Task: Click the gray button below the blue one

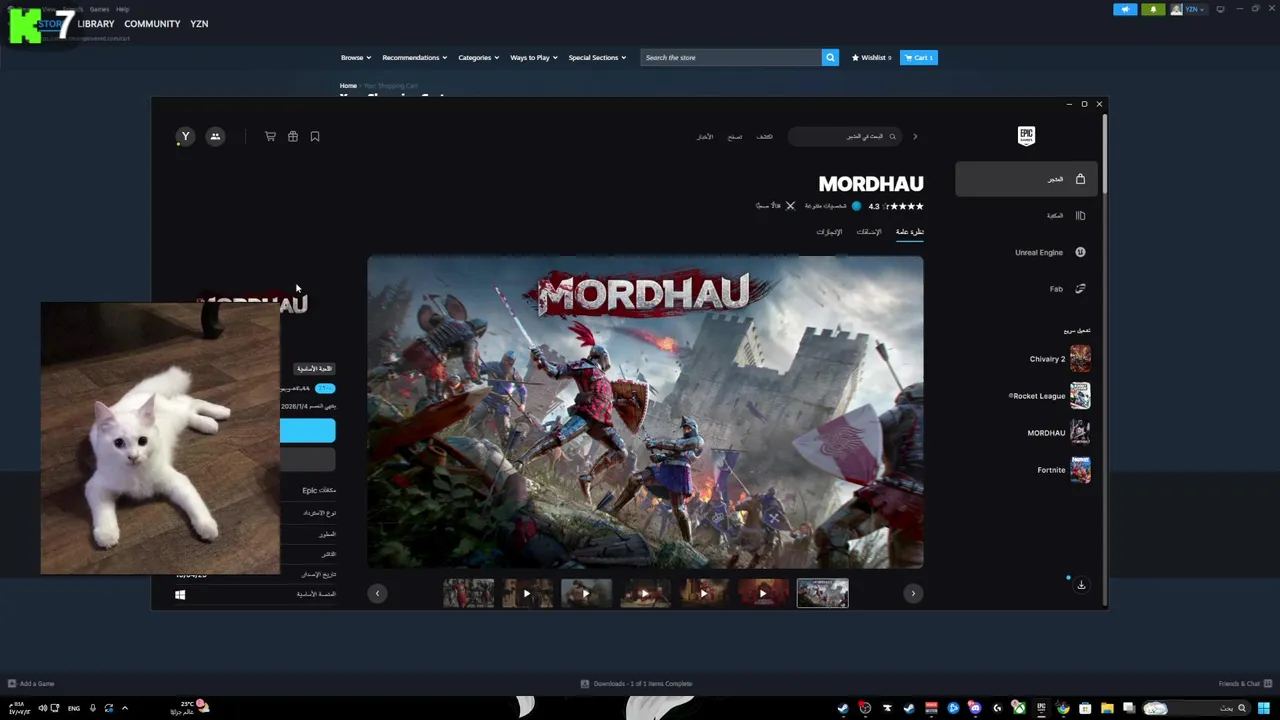Action: pyautogui.click(x=308, y=459)
